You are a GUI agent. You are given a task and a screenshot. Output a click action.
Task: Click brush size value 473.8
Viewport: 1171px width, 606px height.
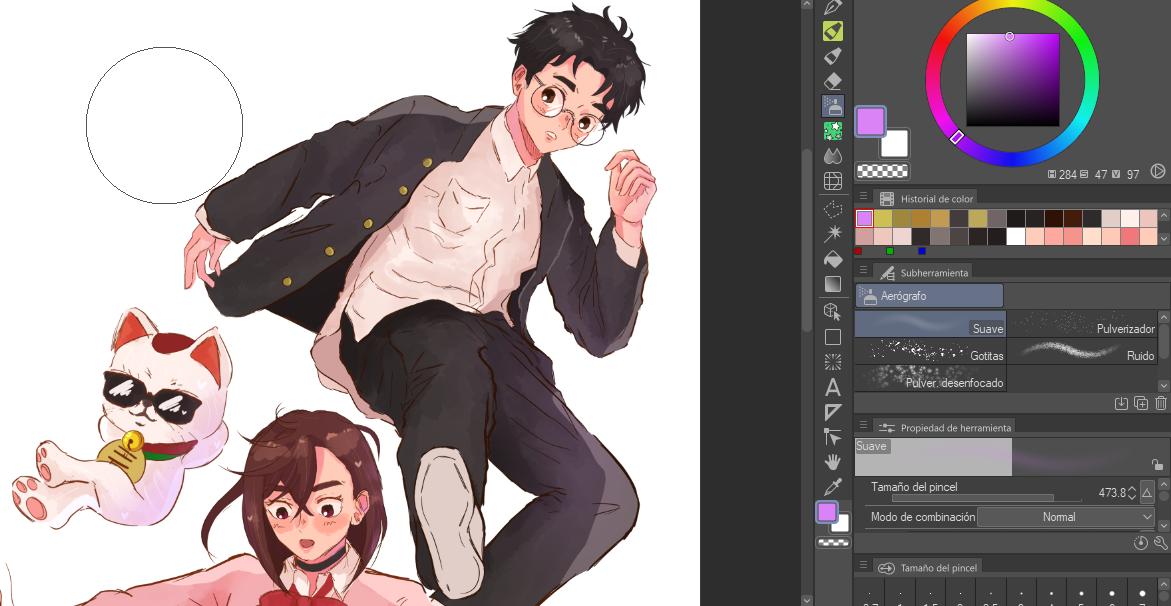tap(1112, 492)
